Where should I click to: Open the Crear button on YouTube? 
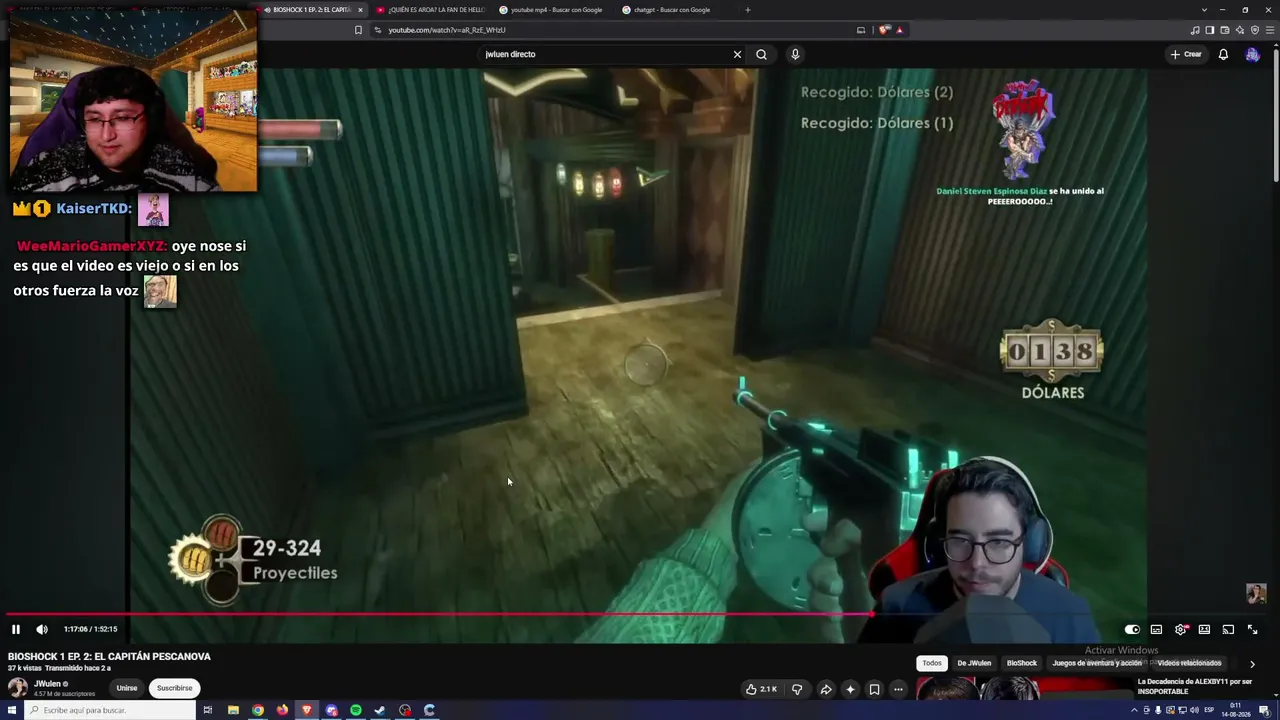(x=1186, y=54)
